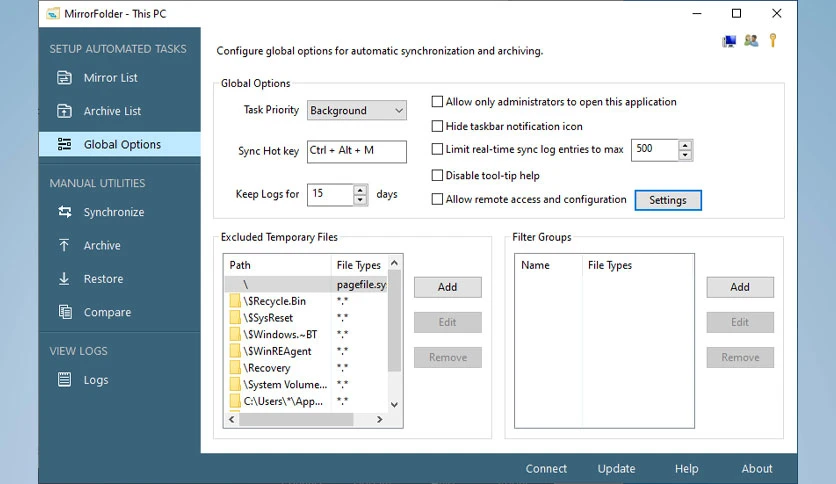Click the Mirror List sidebar icon
The height and width of the screenshot is (484, 836).
click(65, 78)
